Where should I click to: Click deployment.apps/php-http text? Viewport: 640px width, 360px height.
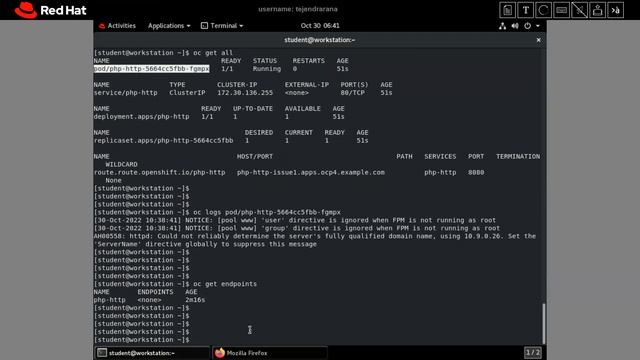pyautogui.click(x=141, y=117)
